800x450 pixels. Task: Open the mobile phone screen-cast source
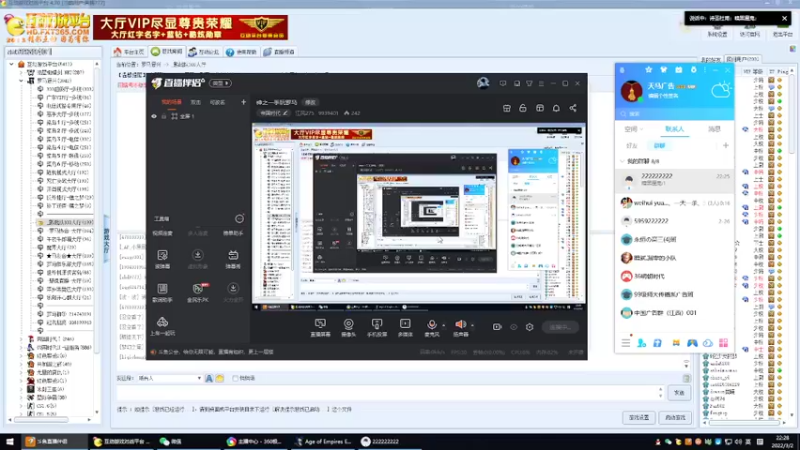377,327
